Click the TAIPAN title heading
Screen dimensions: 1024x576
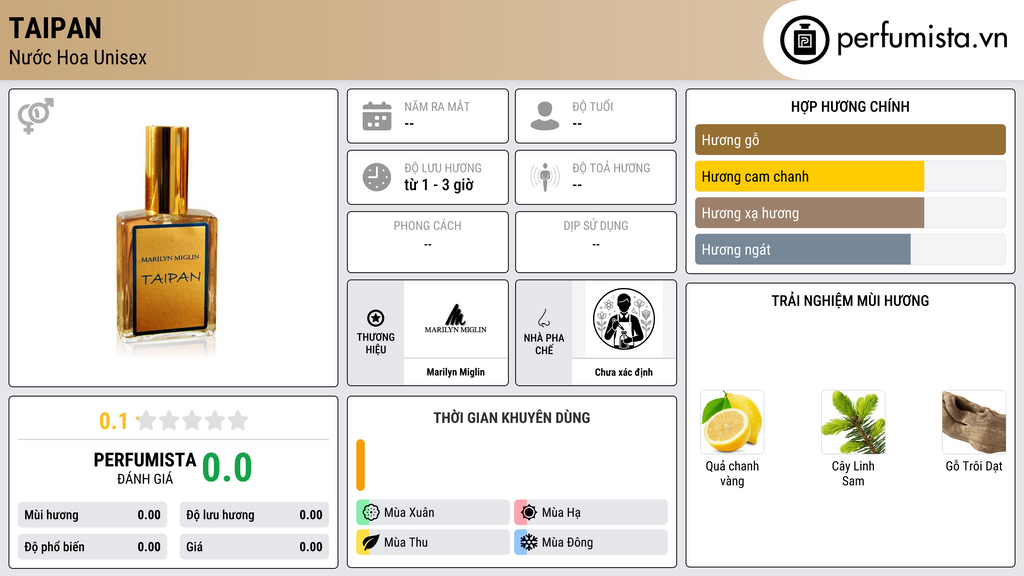[x=56, y=28]
